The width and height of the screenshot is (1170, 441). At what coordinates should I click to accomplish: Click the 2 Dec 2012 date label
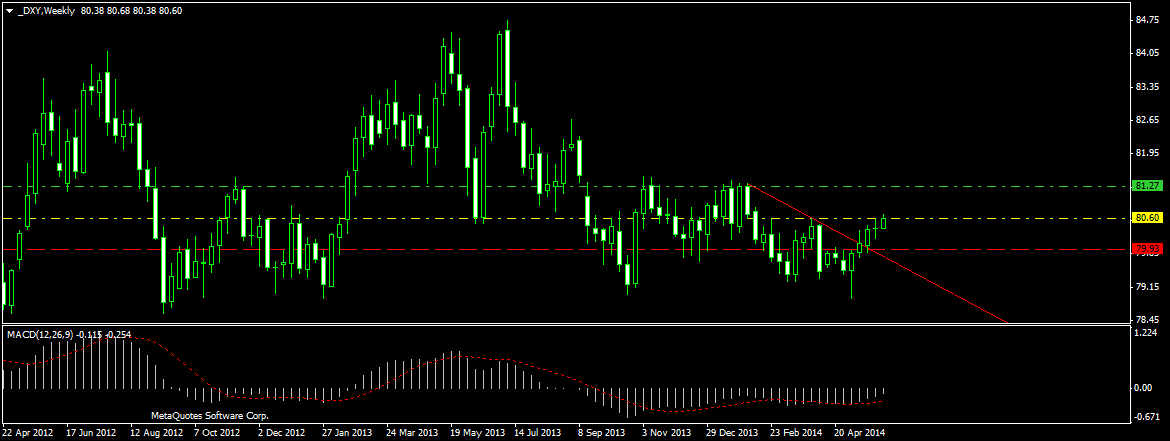(x=281, y=432)
